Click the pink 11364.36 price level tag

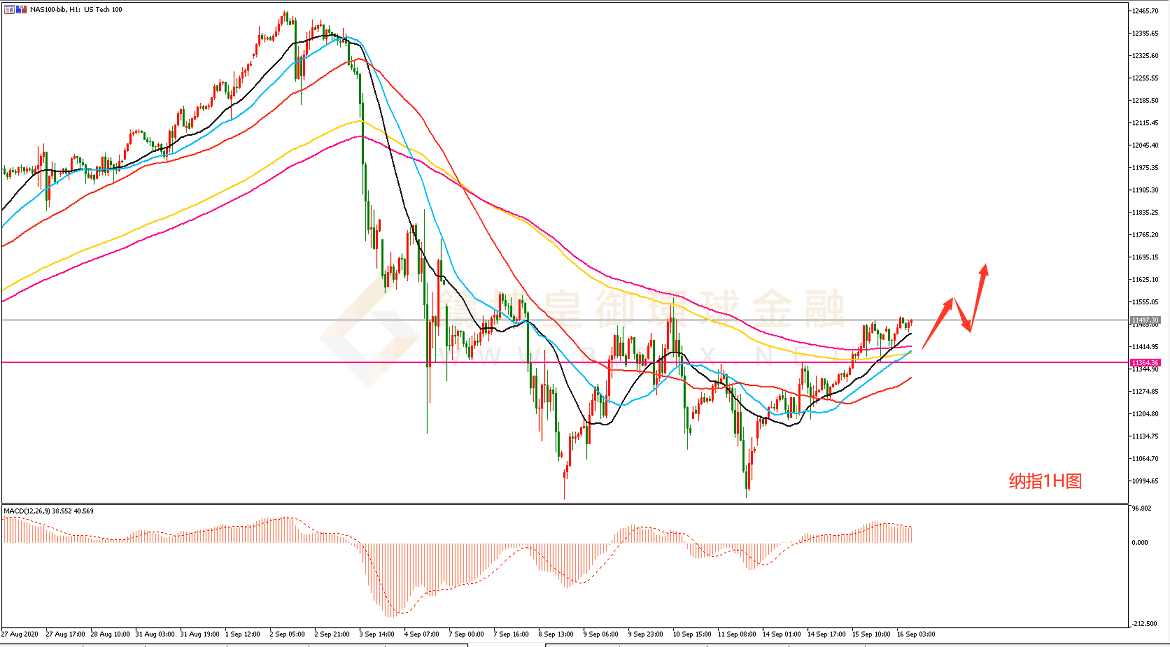pos(1144,362)
